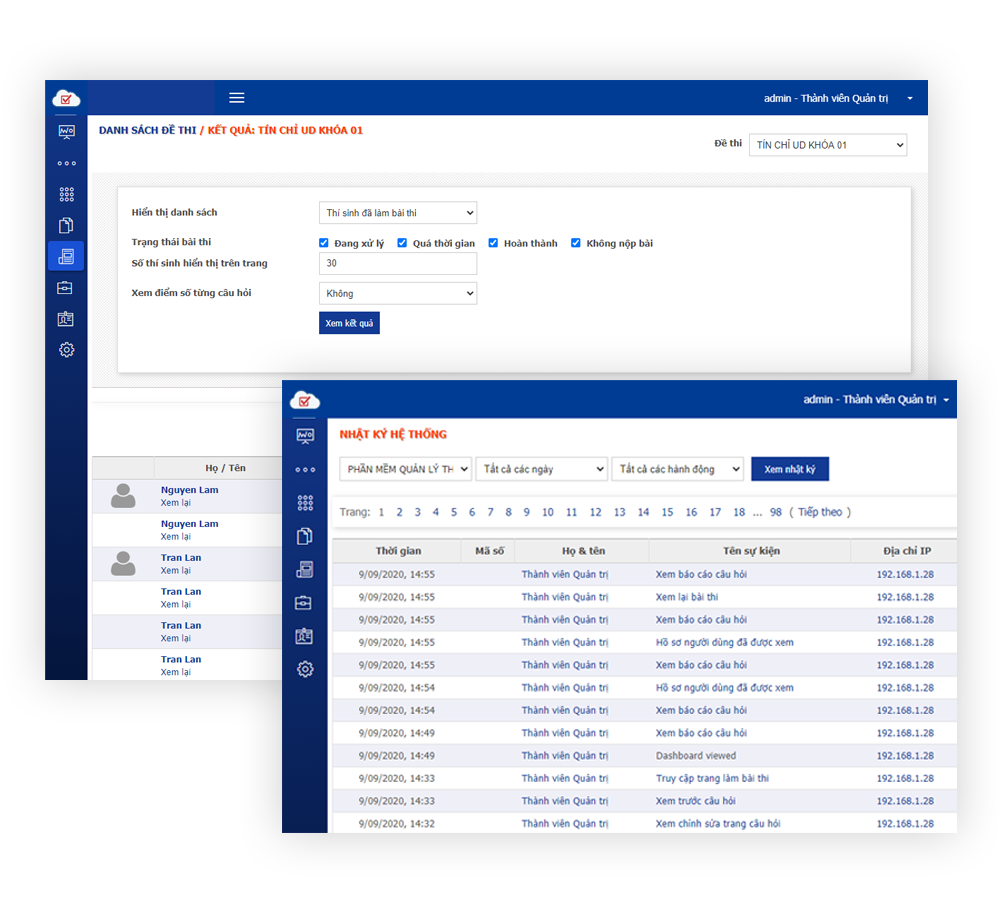Open the exam list icon in the log window sidebar
This screenshot has height=900, width=1000.
305,570
